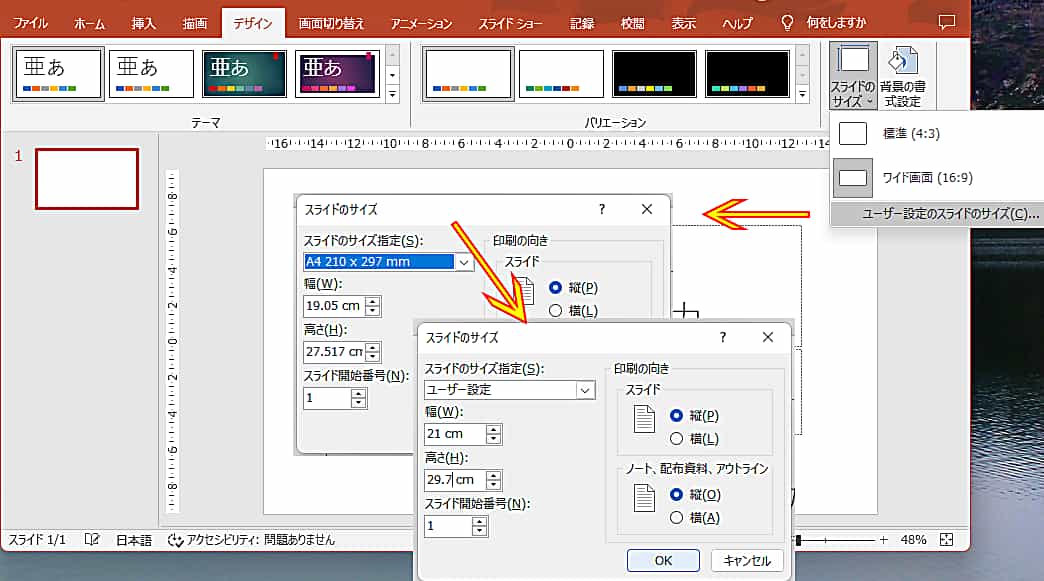Click the lightbulb 'Tell me' (何をしますか) icon
The image size is (1044, 581).
787,22
